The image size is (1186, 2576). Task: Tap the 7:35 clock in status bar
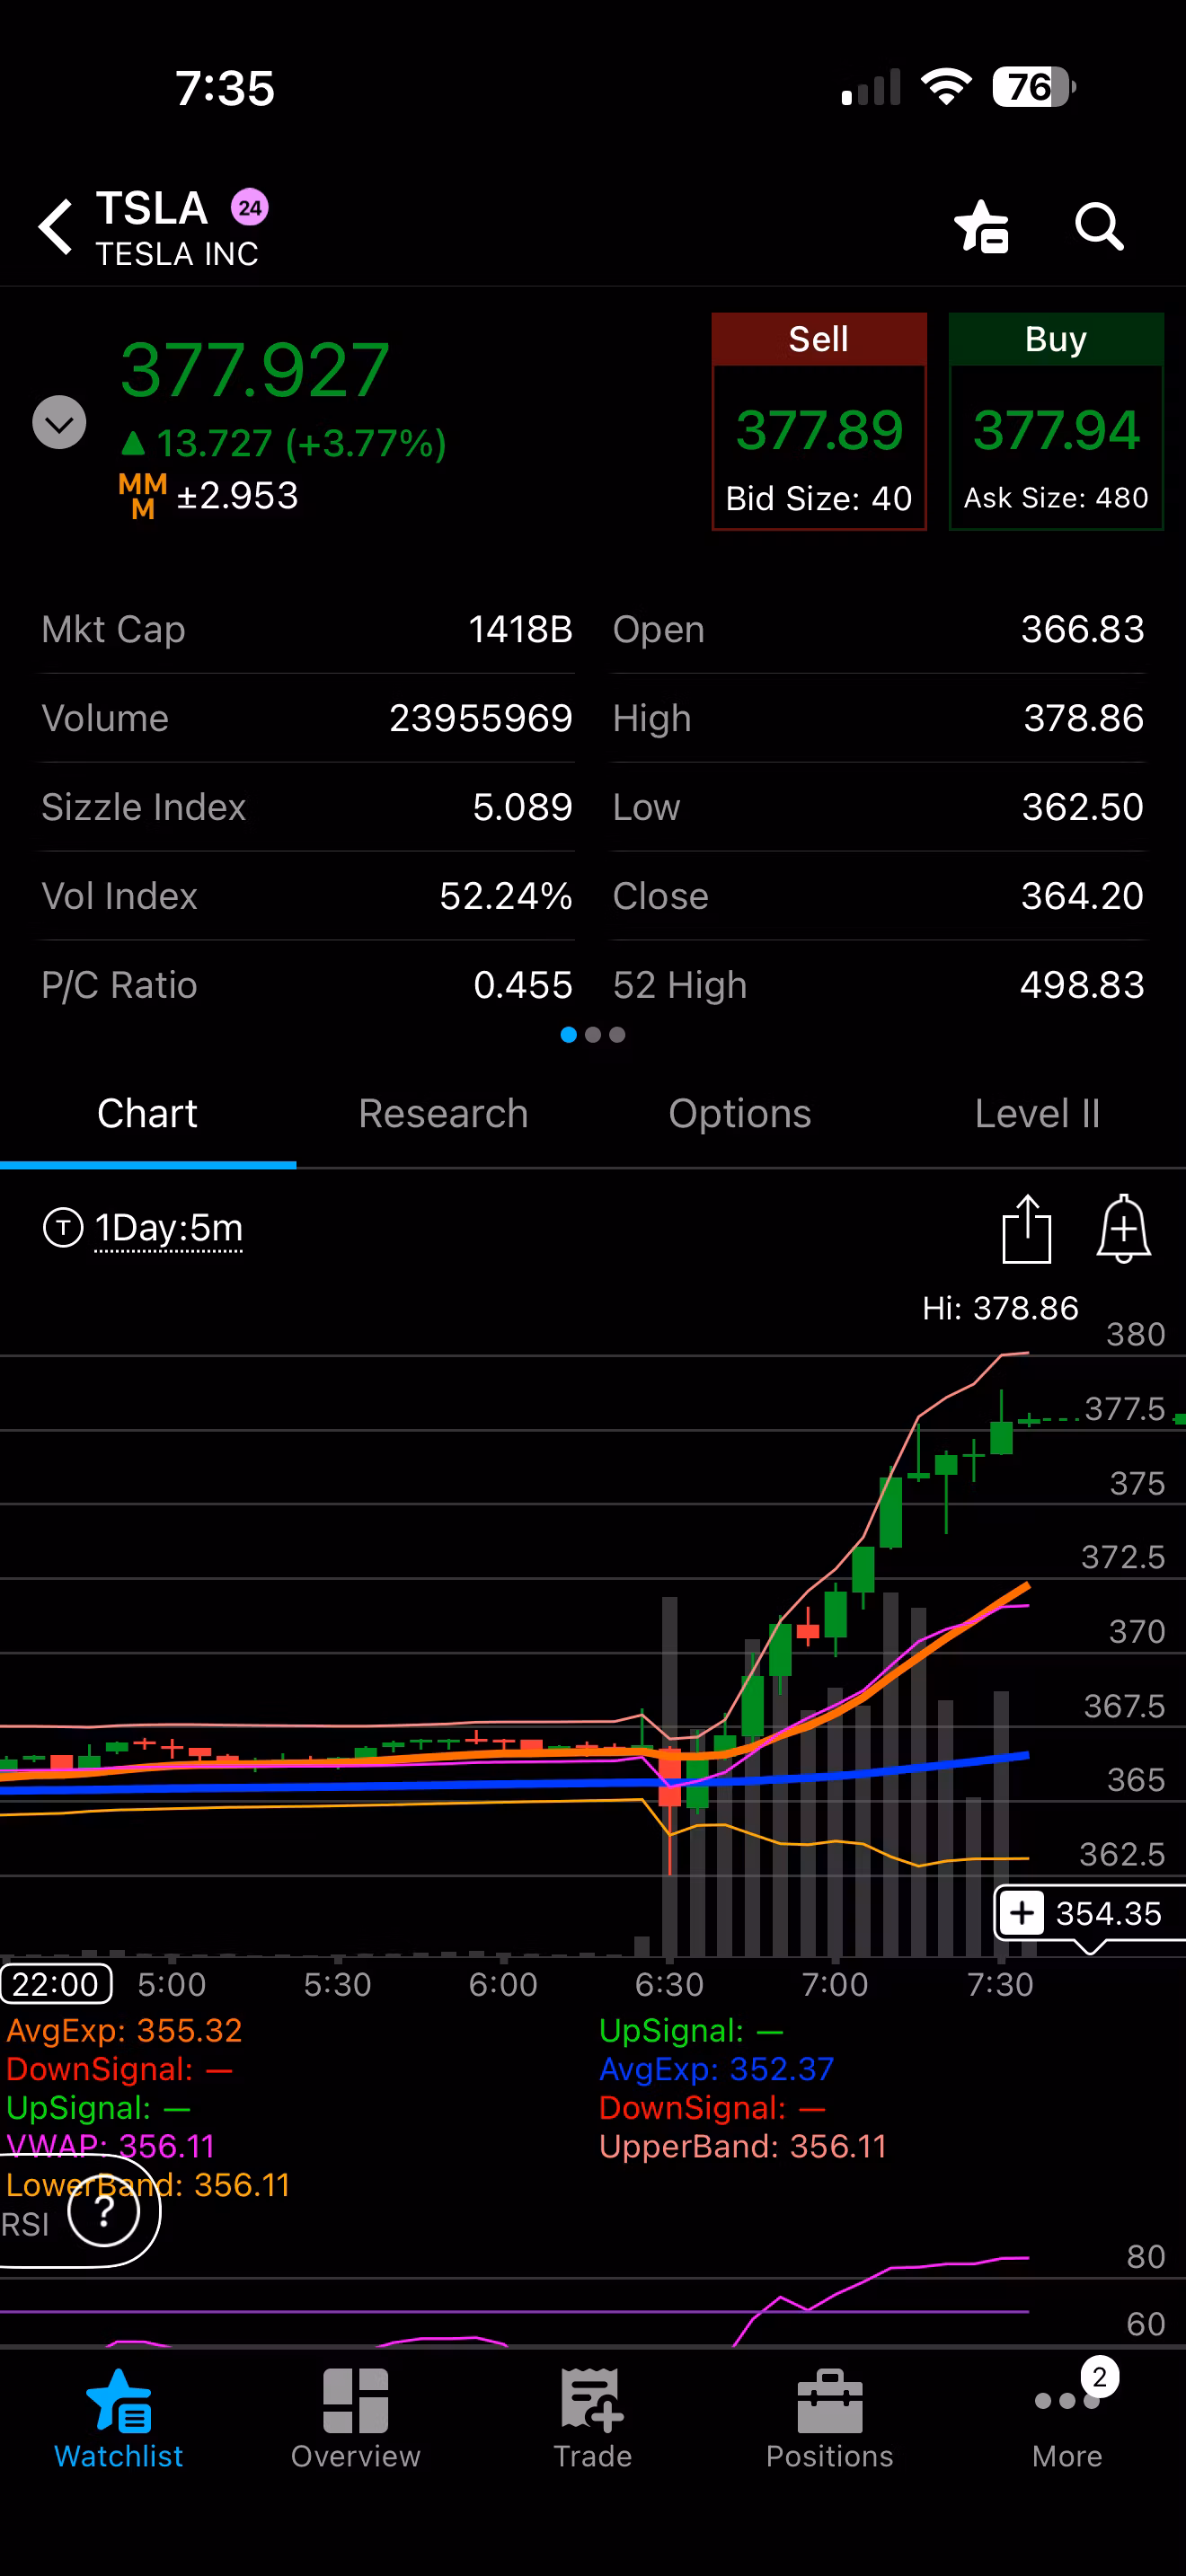[225, 88]
